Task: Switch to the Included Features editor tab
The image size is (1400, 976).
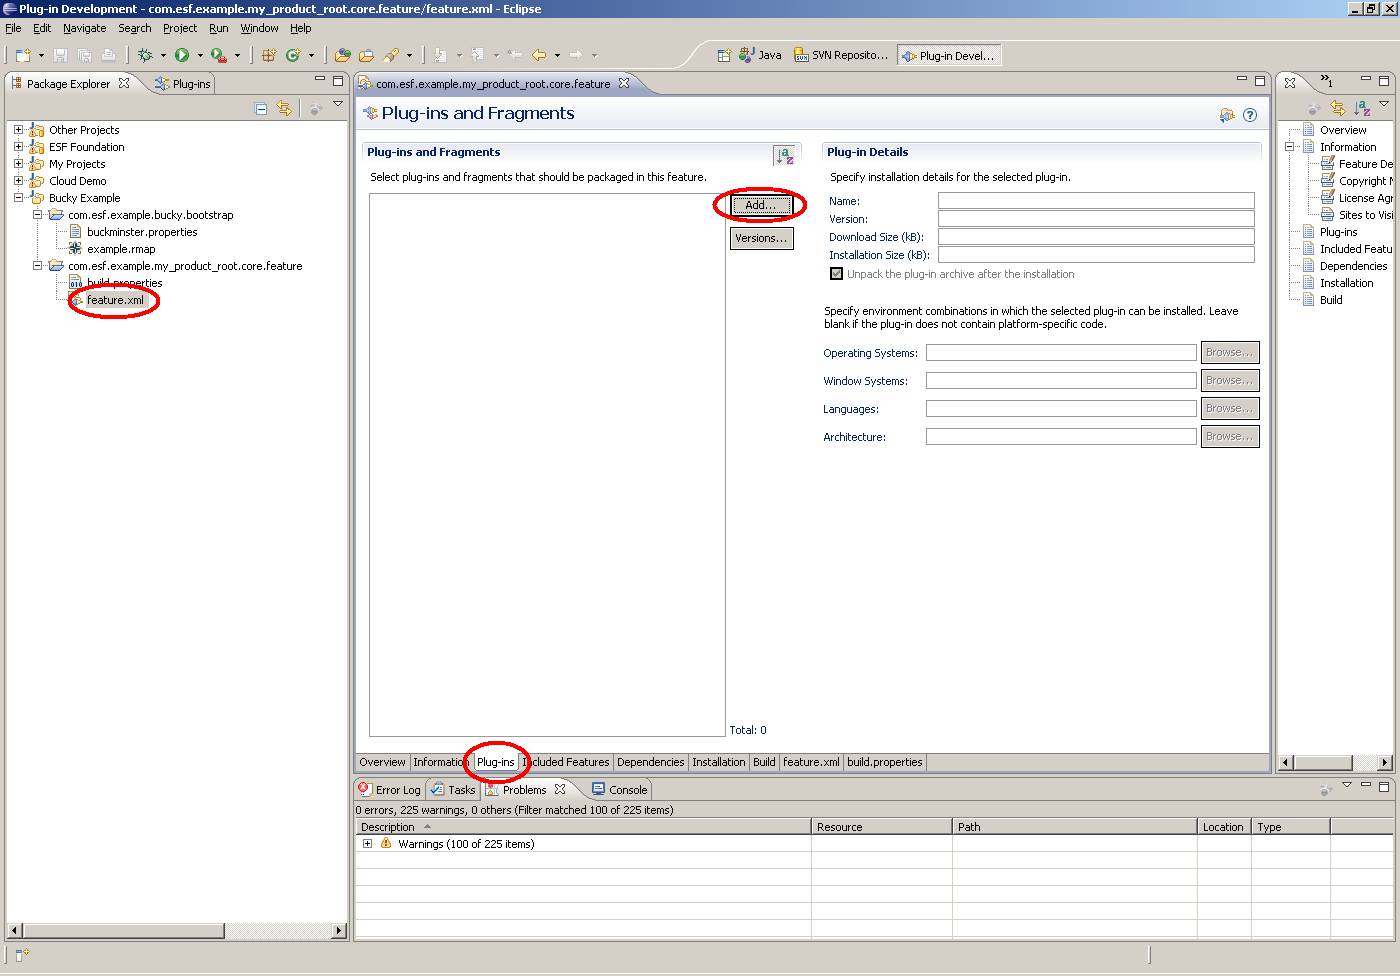Action: tap(566, 762)
